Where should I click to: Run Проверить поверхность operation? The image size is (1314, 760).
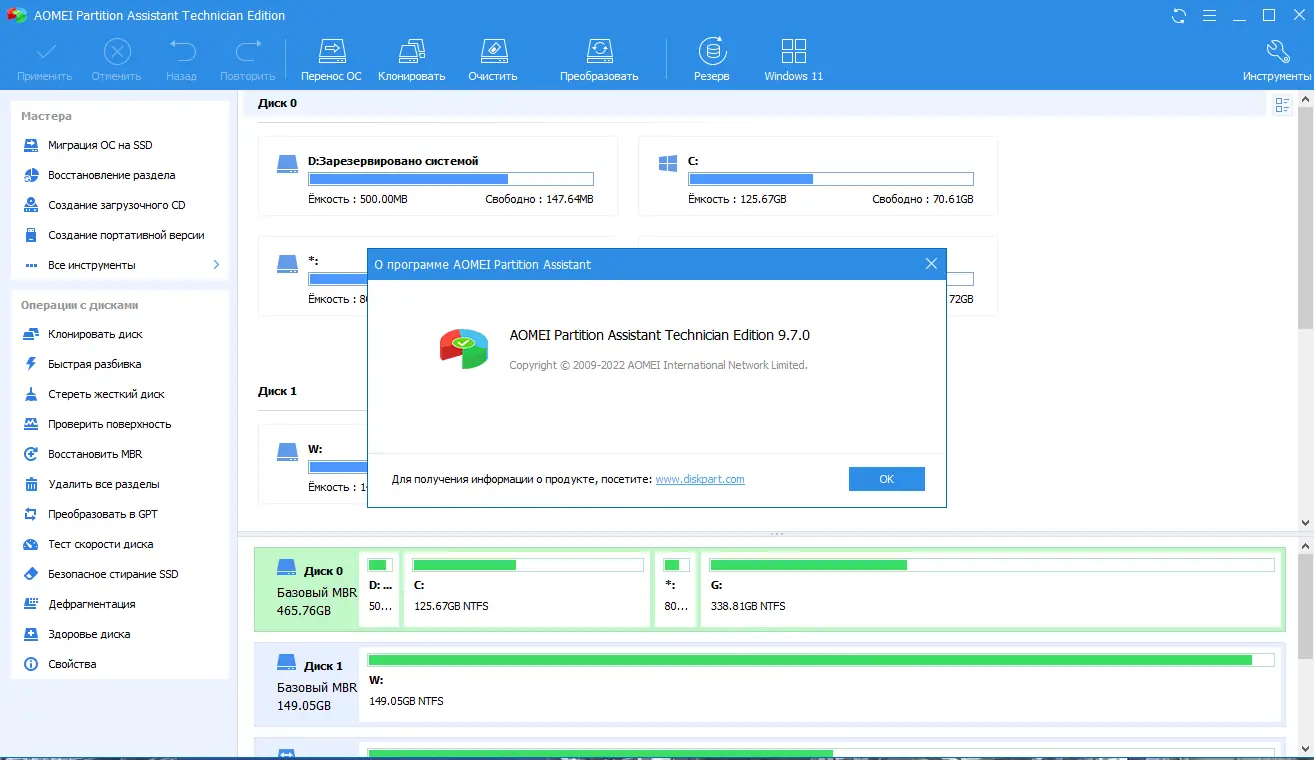[110, 424]
